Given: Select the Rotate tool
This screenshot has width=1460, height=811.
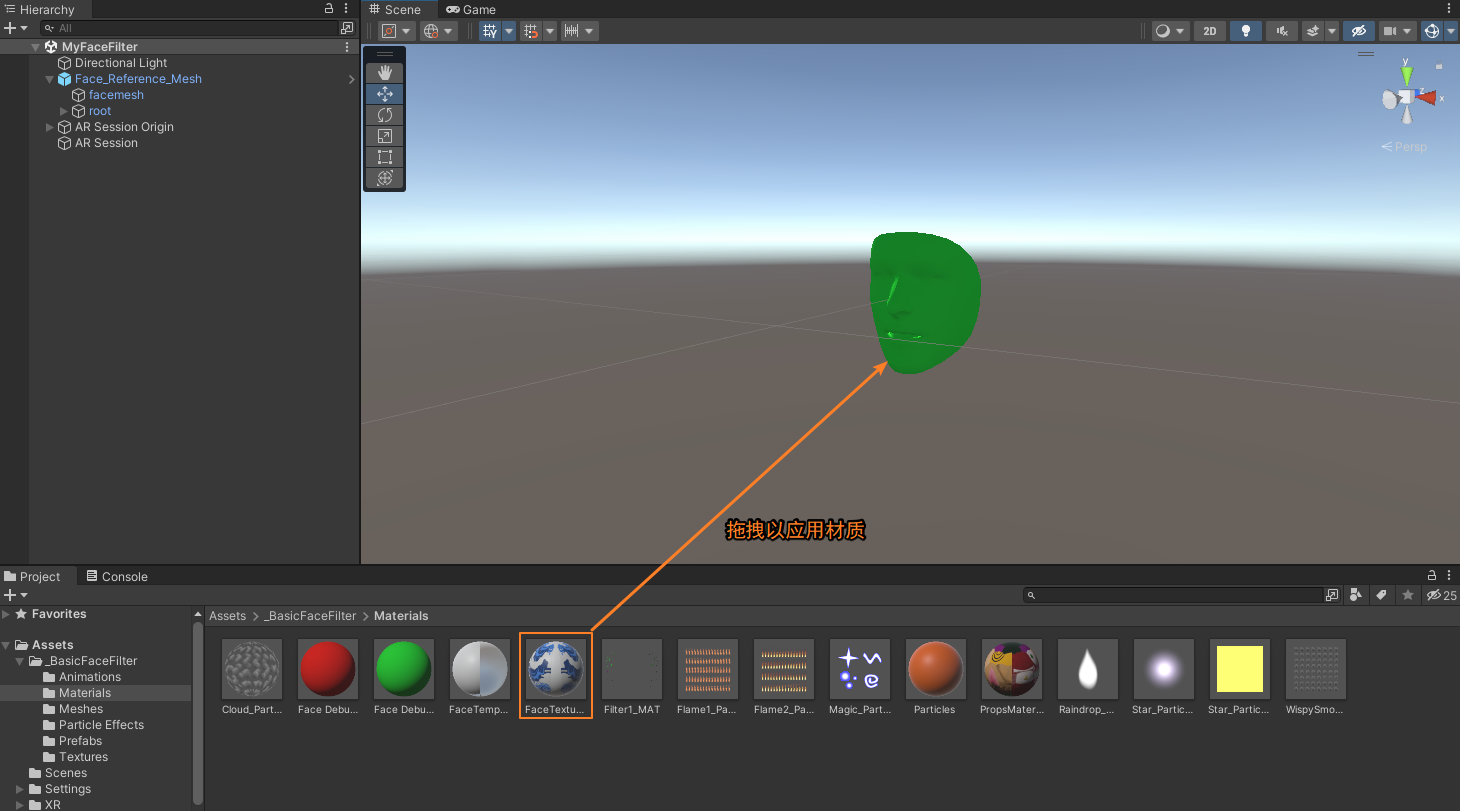Looking at the screenshot, I should [385, 115].
